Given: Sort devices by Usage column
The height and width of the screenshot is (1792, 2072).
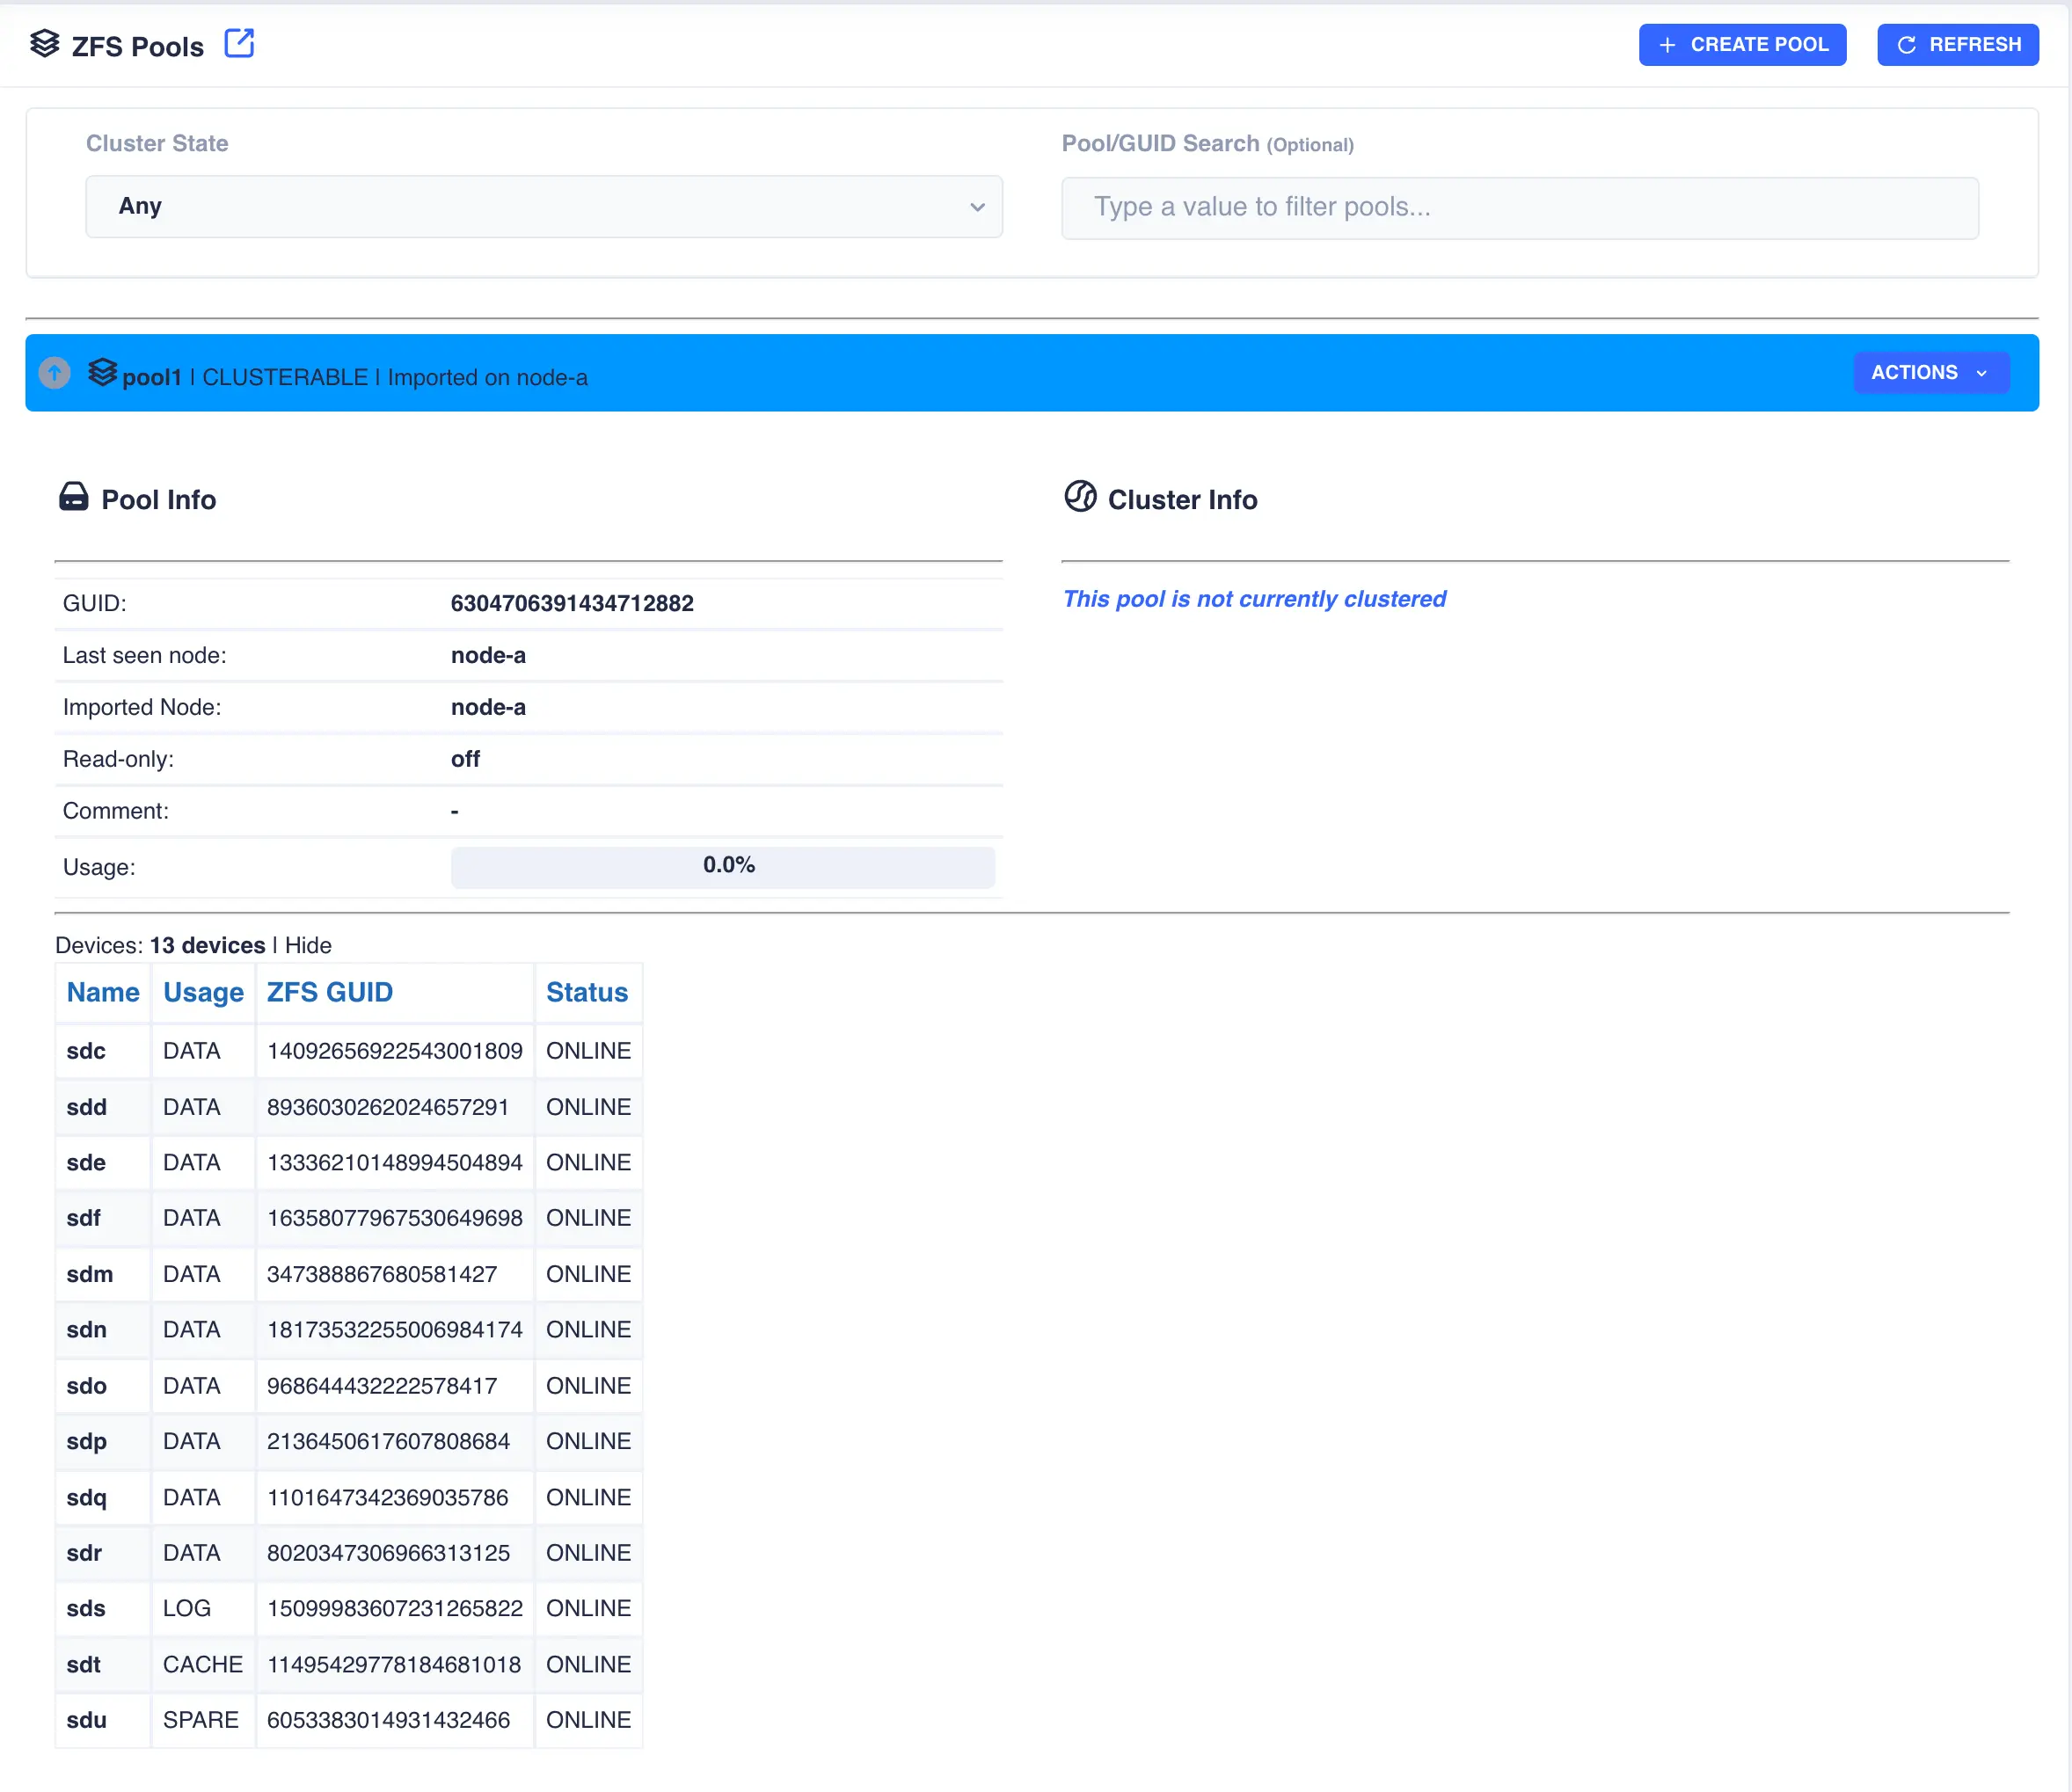Looking at the screenshot, I should (x=203, y=992).
